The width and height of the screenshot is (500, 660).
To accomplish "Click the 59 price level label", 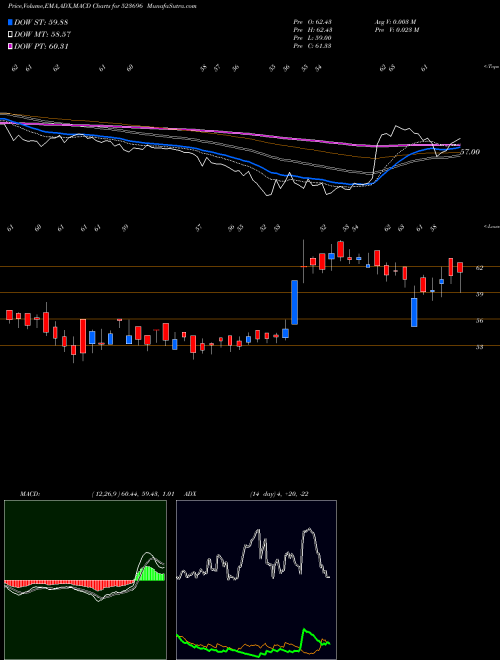I will click(x=479, y=294).
